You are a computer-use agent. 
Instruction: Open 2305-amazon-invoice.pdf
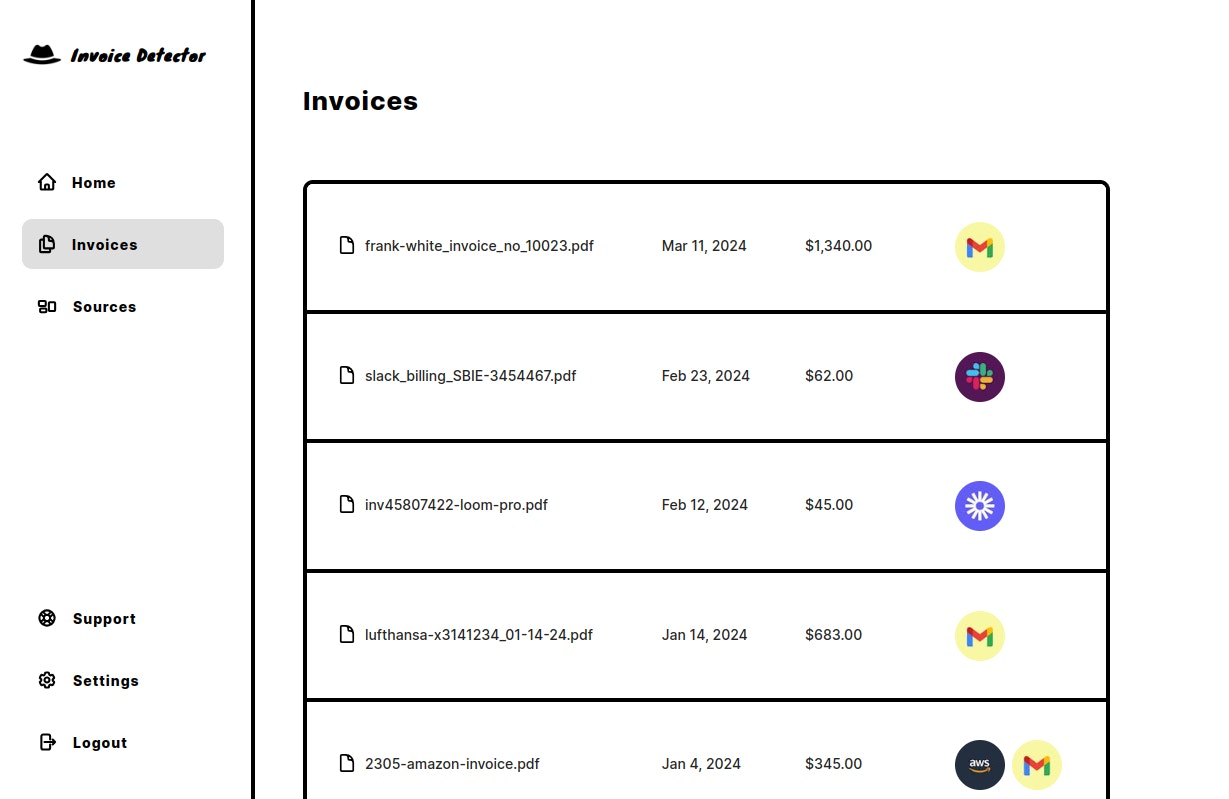point(452,763)
